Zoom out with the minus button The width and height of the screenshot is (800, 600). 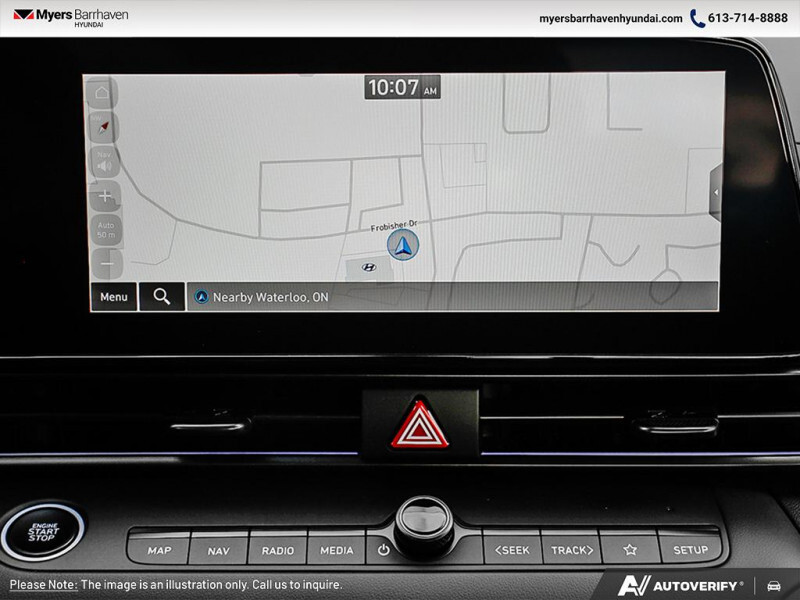[106, 264]
